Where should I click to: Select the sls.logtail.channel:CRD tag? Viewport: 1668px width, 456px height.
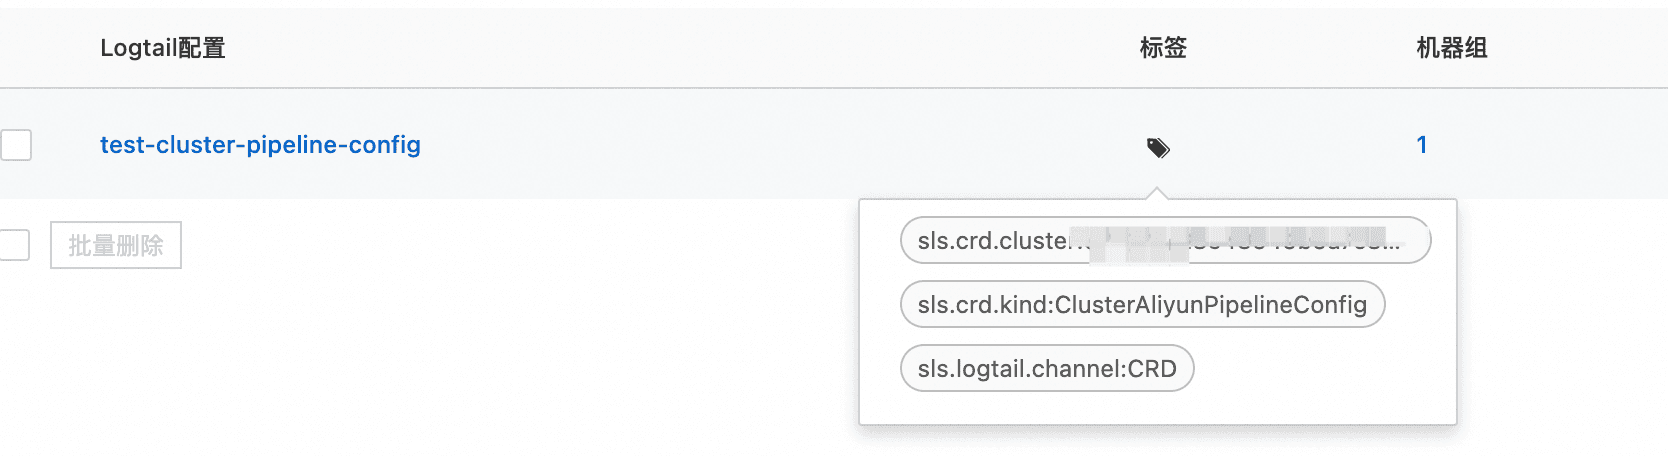tap(1047, 369)
